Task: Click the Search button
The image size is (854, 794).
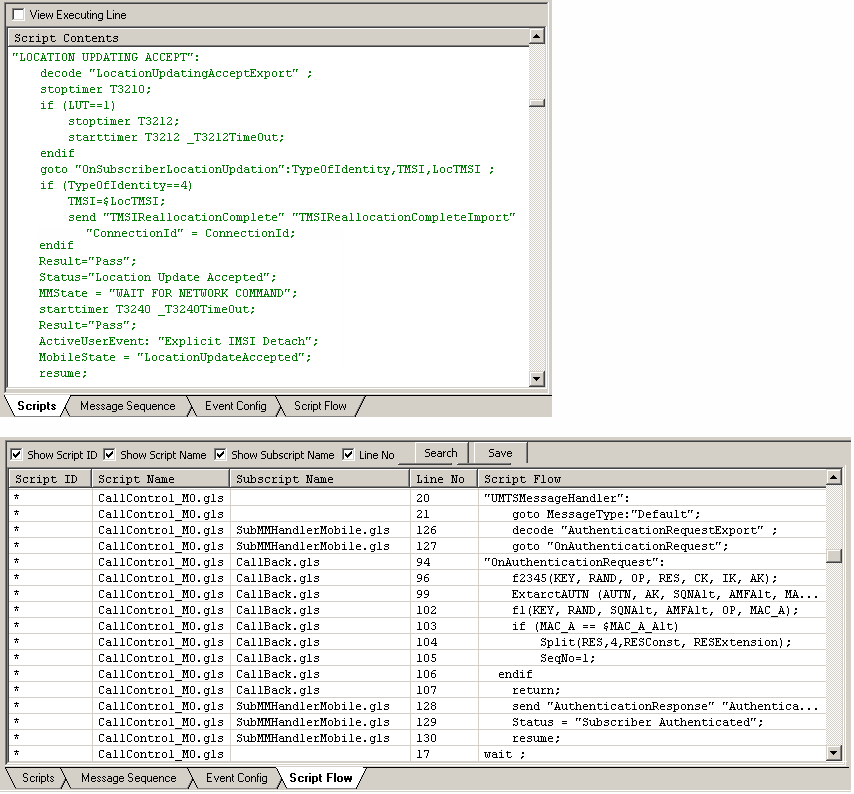Action: click(x=440, y=453)
